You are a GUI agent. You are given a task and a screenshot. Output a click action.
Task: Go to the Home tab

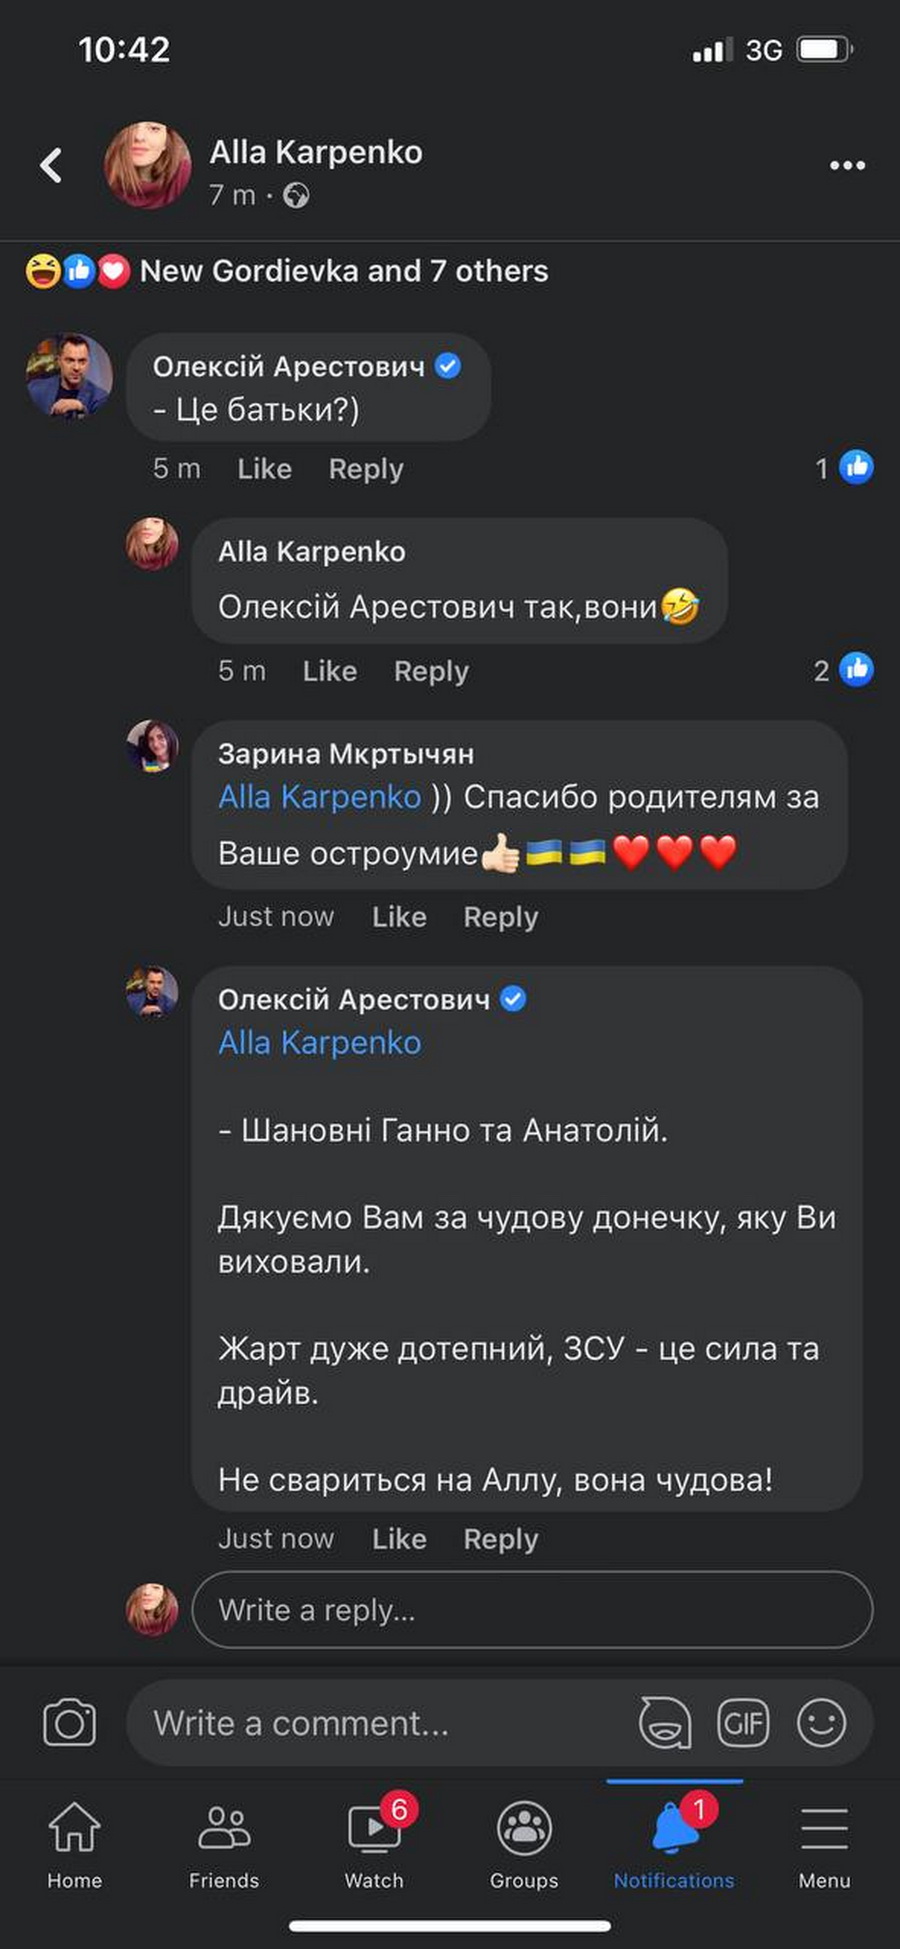pyautogui.click(x=75, y=1844)
